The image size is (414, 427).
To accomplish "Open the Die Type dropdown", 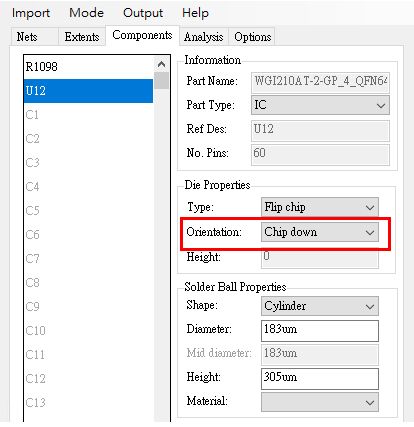I will [320, 207].
